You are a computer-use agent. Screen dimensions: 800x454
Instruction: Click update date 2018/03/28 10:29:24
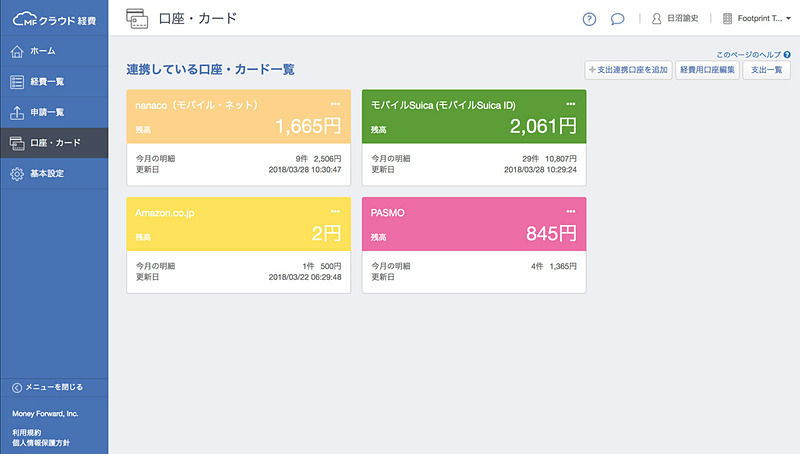540,169
